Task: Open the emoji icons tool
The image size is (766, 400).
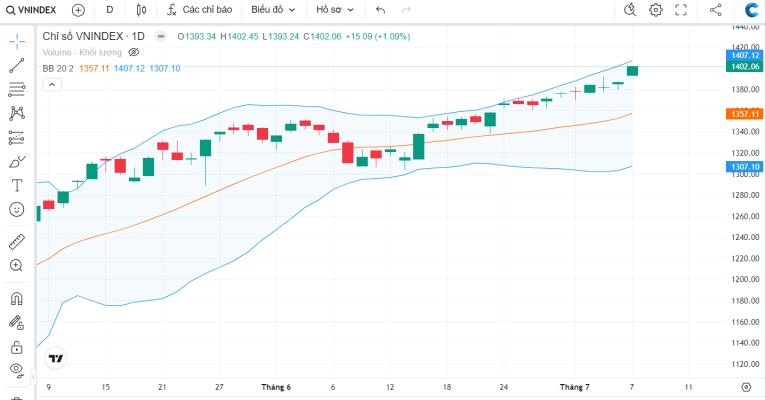Action: click(x=17, y=210)
